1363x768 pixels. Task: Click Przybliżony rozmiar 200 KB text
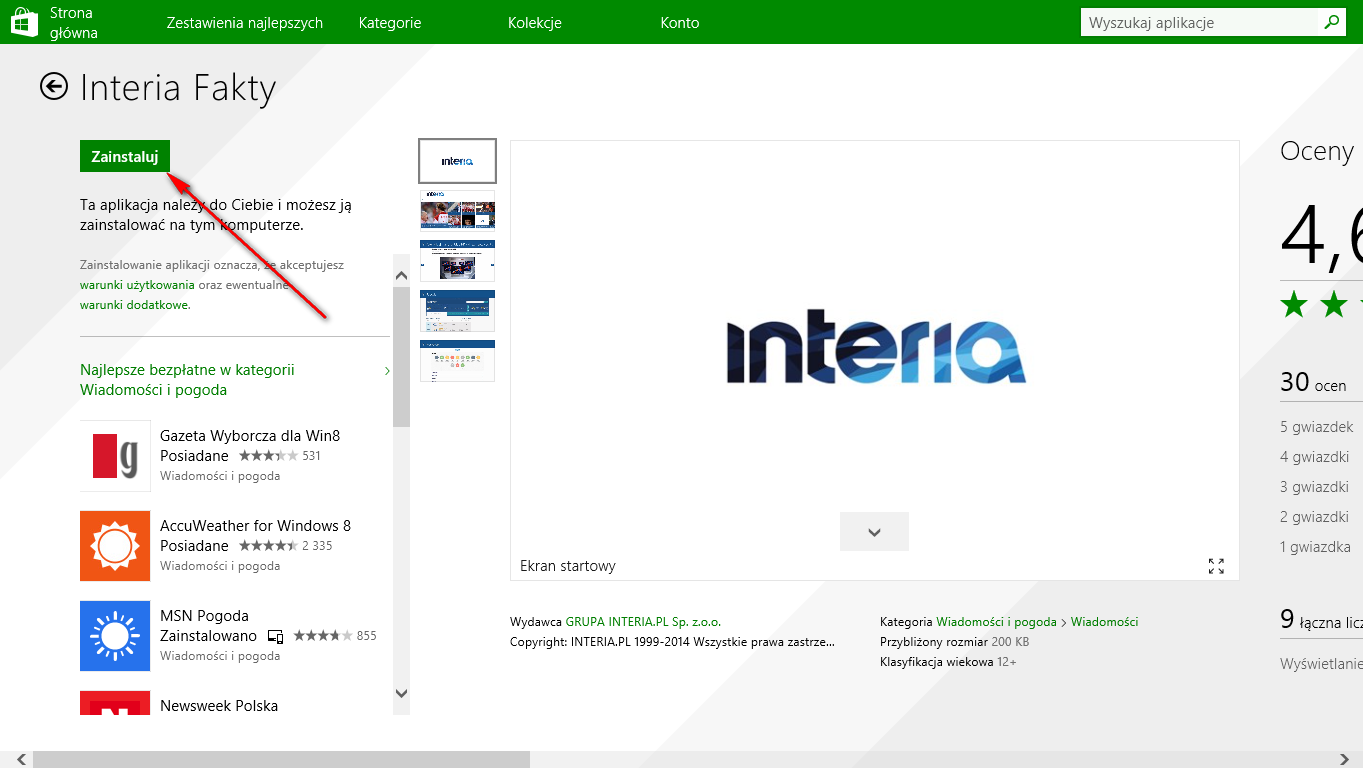tap(954, 642)
